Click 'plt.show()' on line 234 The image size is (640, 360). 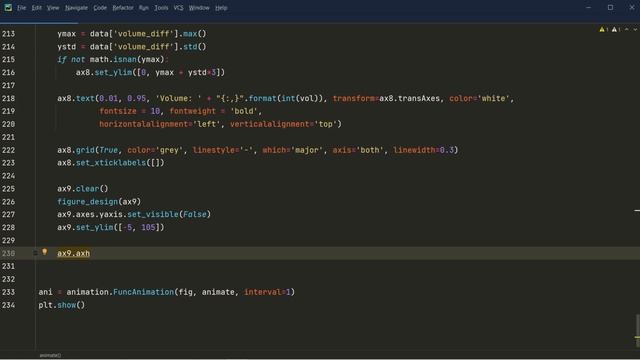(x=62, y=305)
